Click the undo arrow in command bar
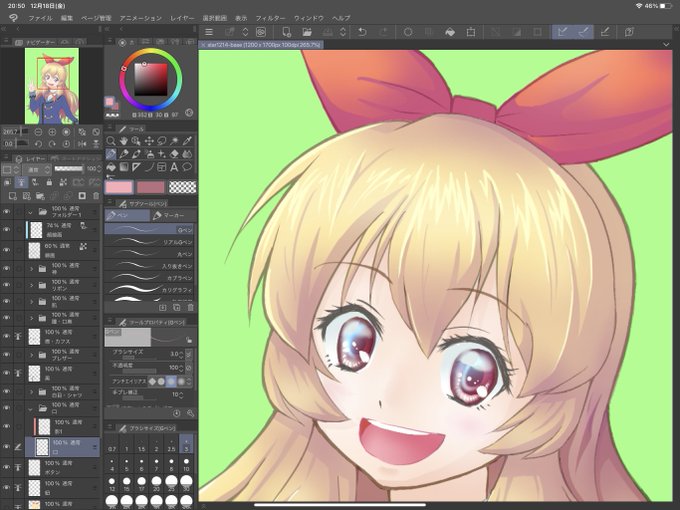Image resolution: width=680 pixels, height=510 pixels. pos(362,32)
